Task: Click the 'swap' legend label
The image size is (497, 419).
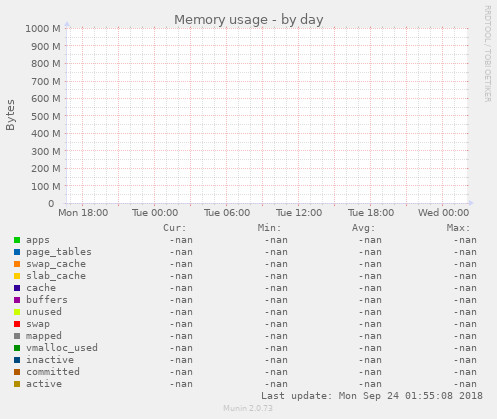Action: coord(38,324)
